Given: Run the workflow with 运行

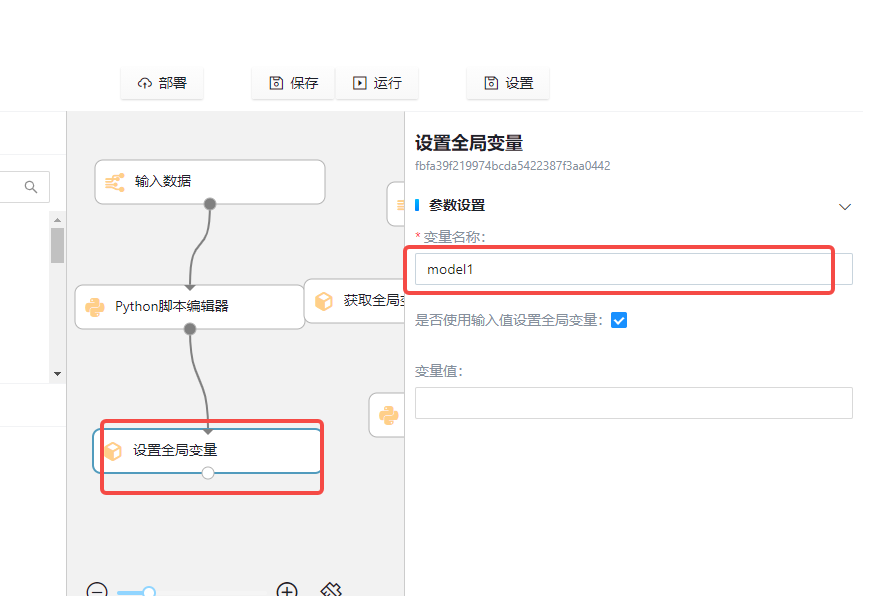Looking at the screenshot, I should pyautogui.click(x=377, y=83).
